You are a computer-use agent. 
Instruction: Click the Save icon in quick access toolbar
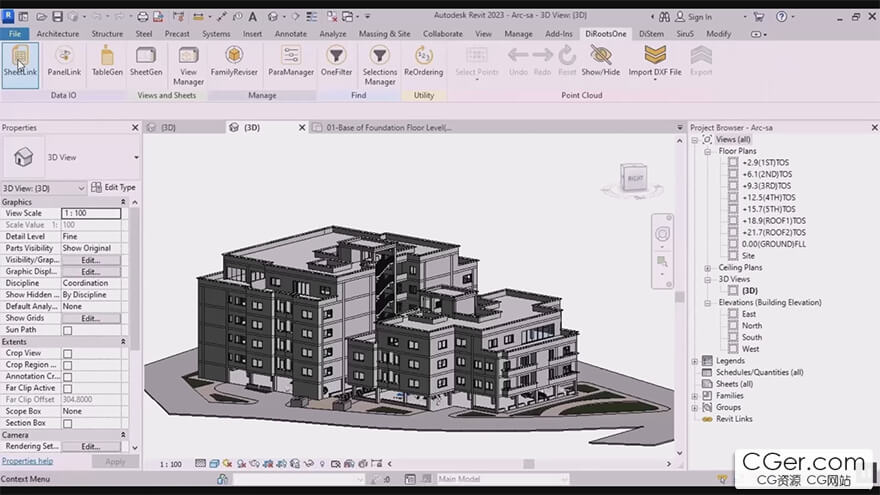[57, 16]
